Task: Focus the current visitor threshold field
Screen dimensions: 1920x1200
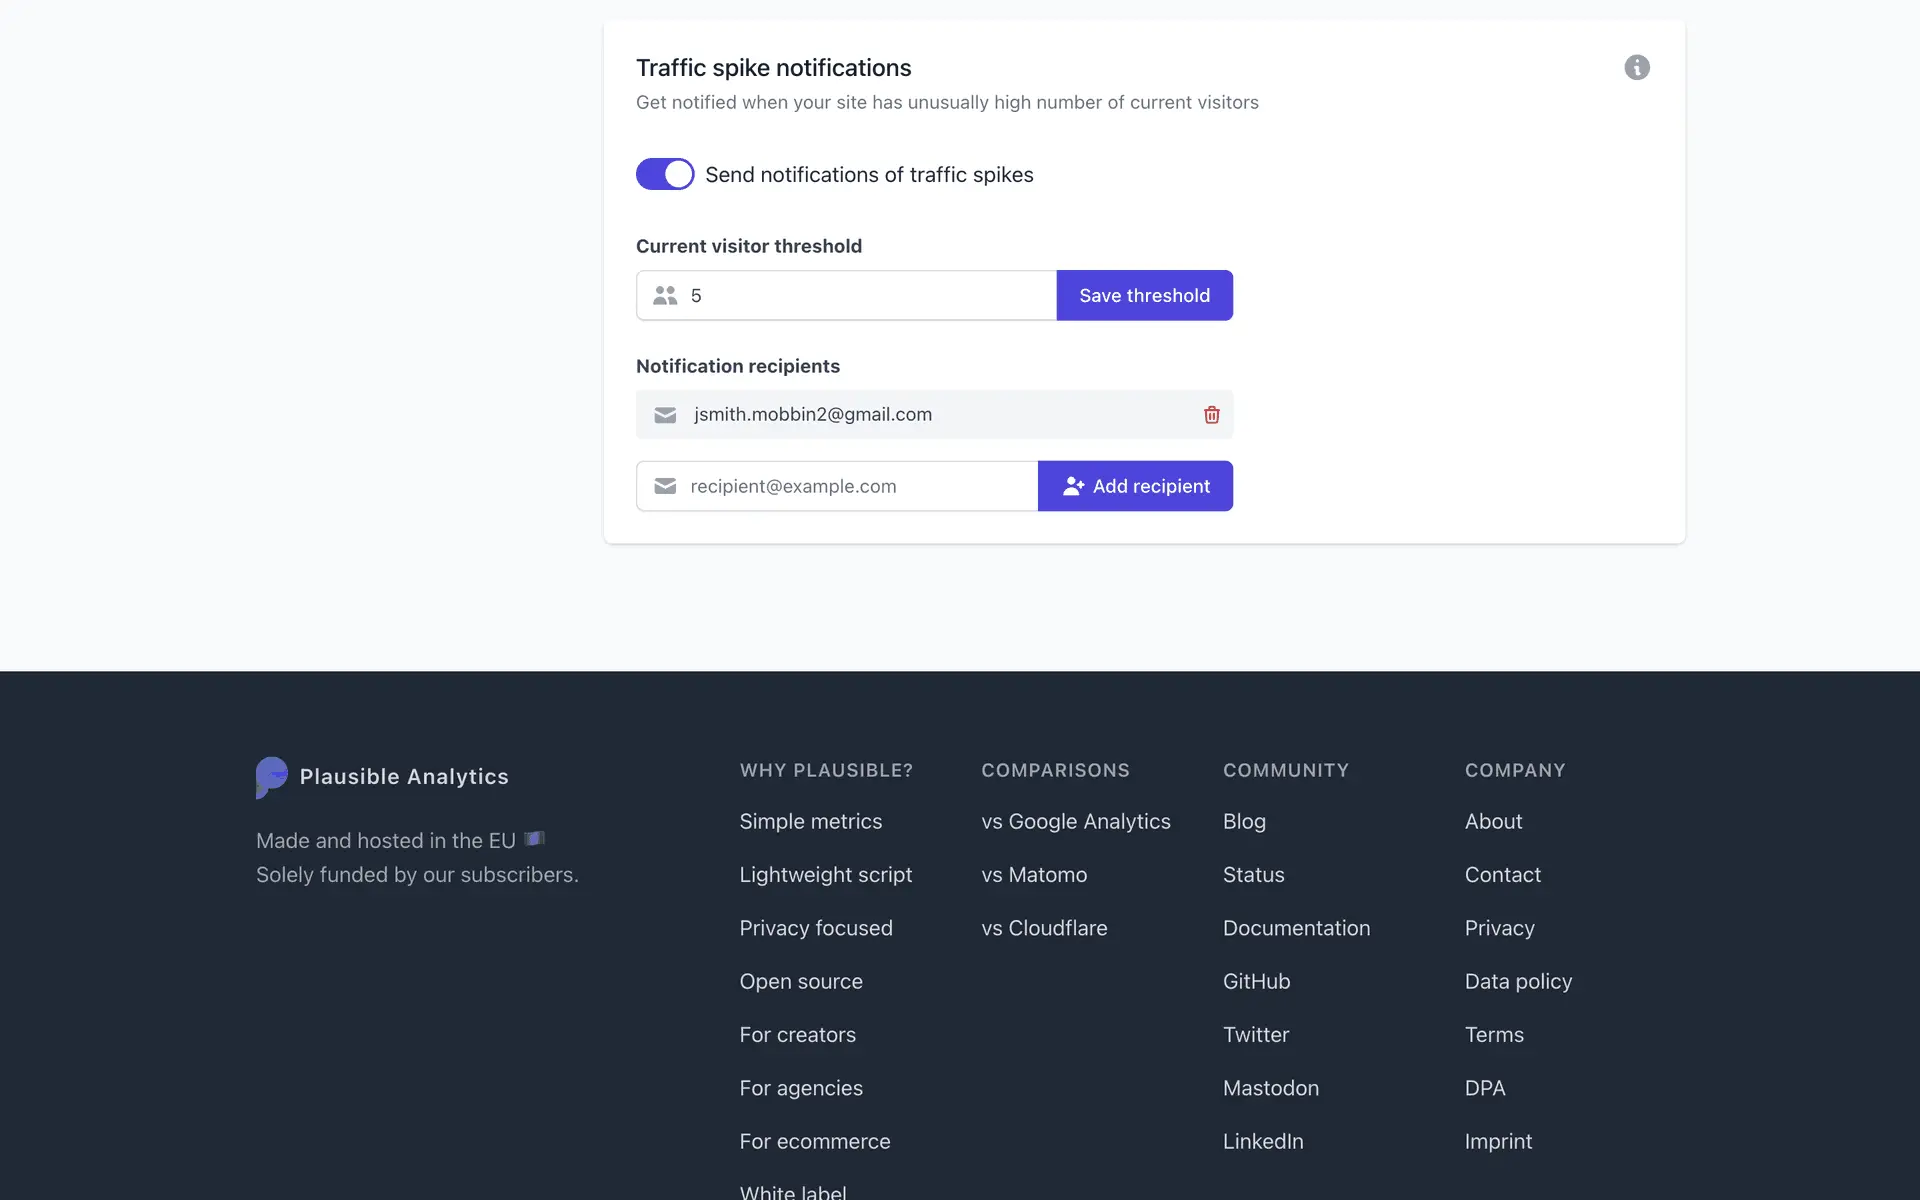Action: click(x=860, y=296)
